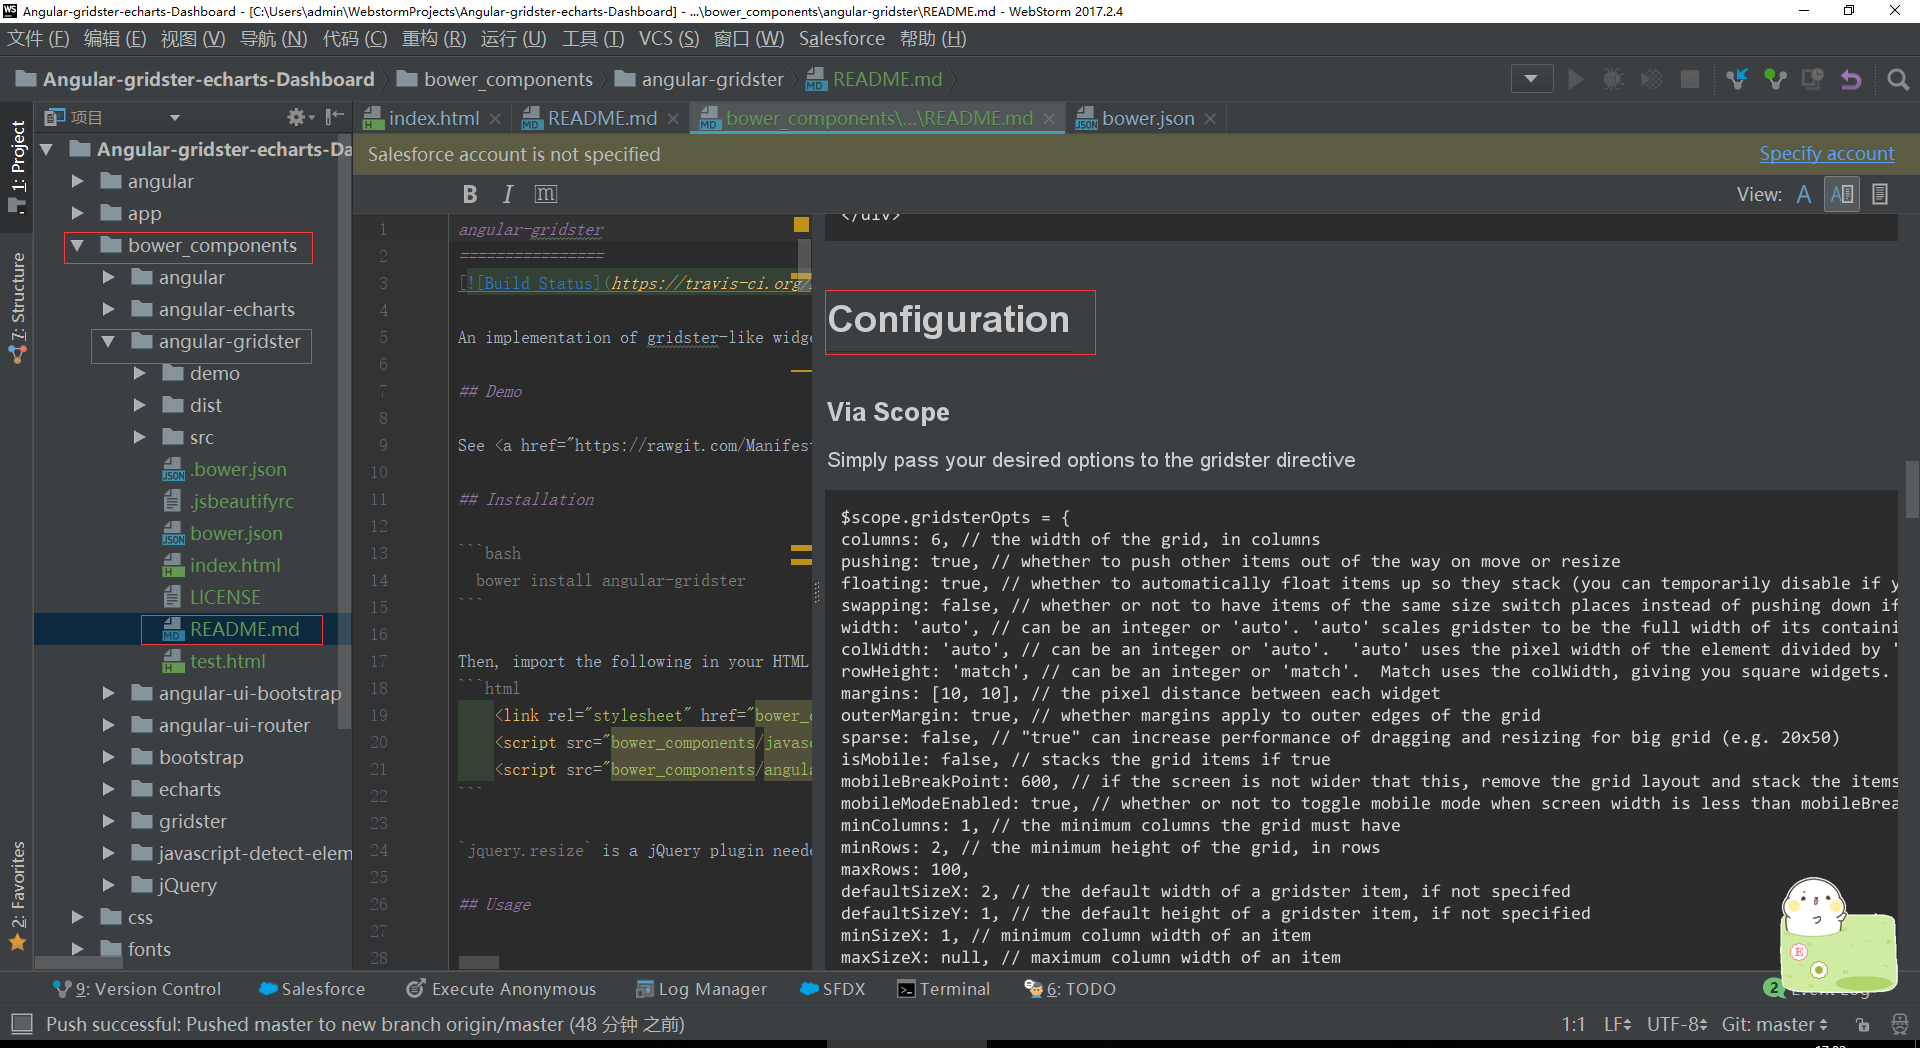Open Structure side tool window
Viewport: 1920px width, 1048px height.
(x=17, y=307)
